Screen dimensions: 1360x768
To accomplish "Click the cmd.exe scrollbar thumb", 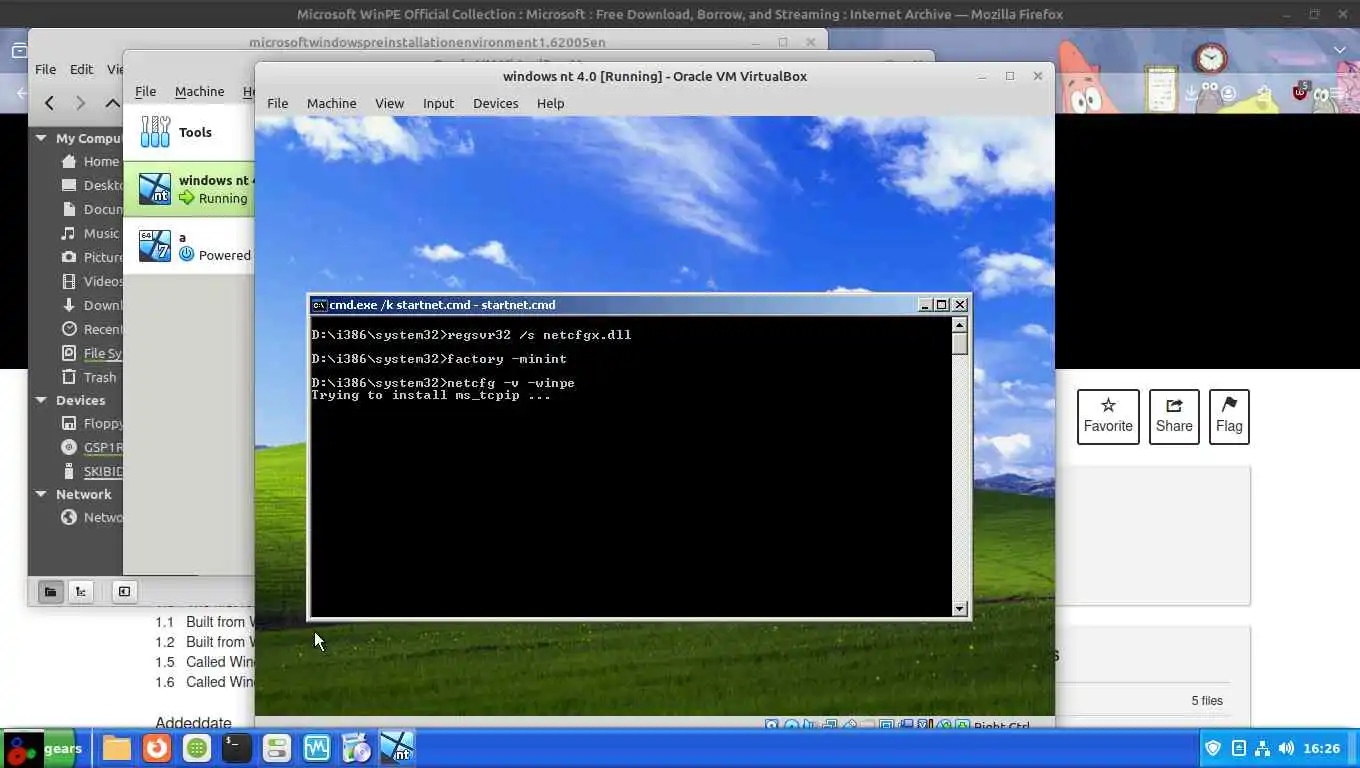I will (x=960, y=343).
